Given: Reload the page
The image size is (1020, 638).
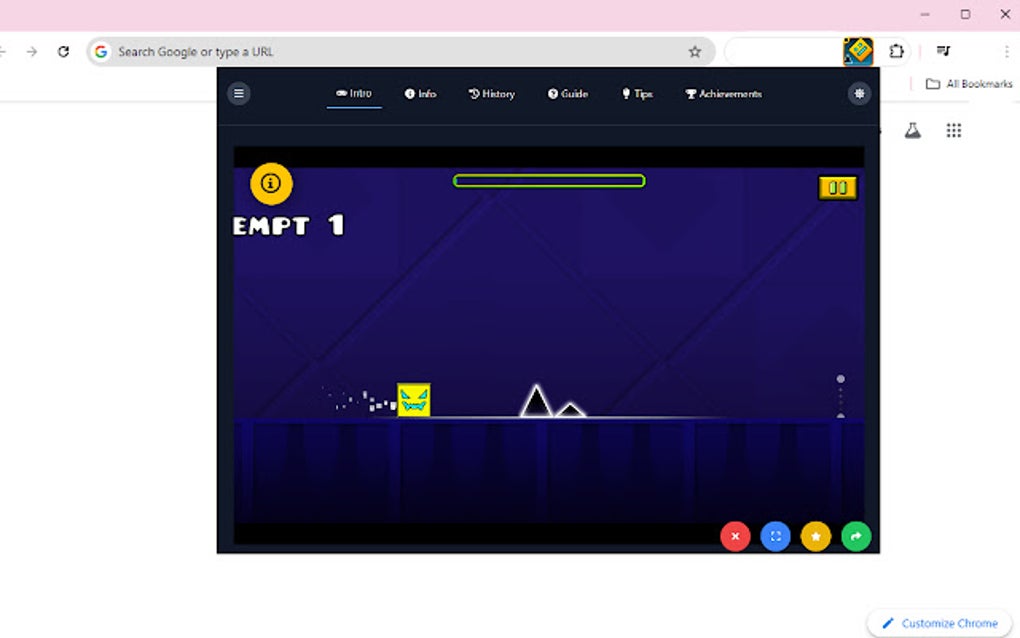Looking at the screenshot, I should [x=63, y=51].
